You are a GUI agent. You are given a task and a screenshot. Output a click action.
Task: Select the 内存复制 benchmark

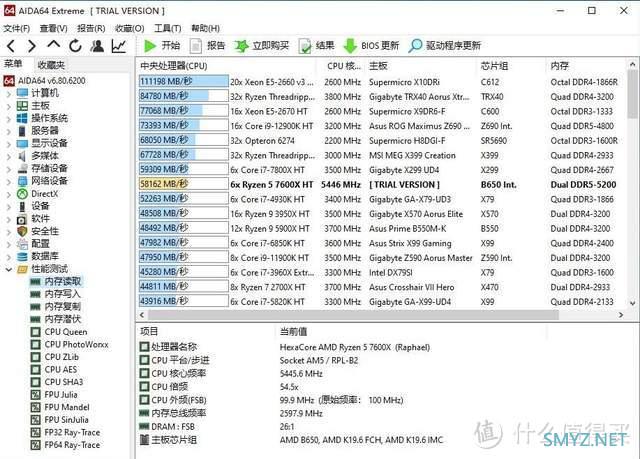click(x=56, y=307)
